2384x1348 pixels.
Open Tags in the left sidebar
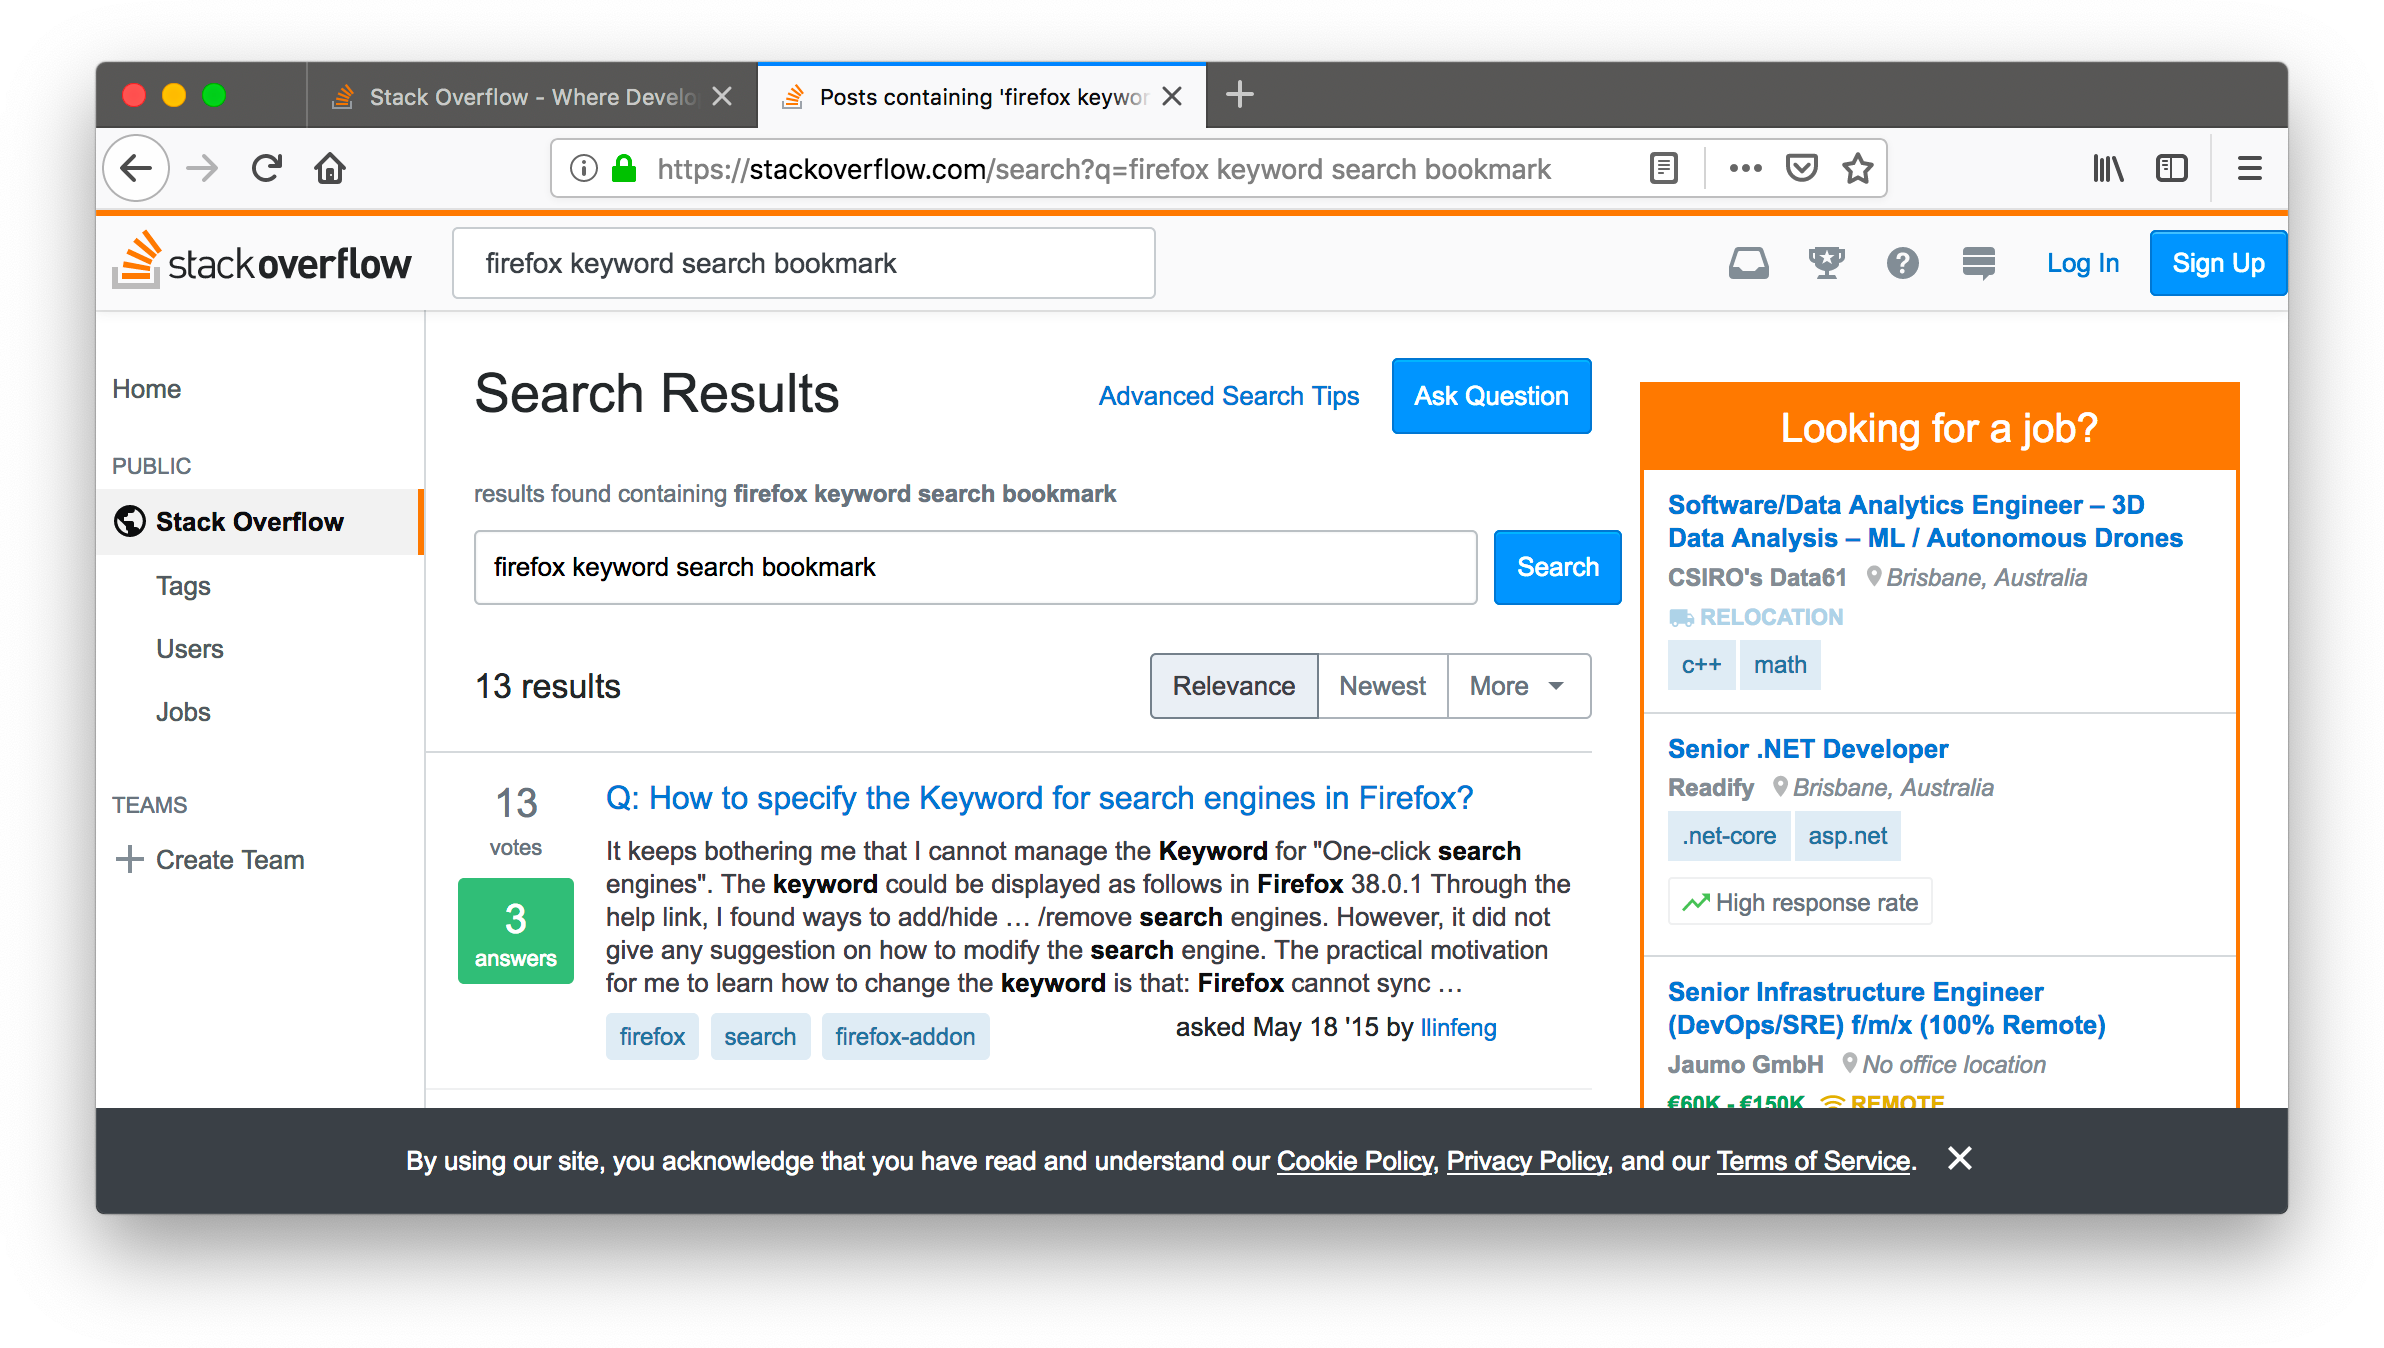[x=183, y=586]
